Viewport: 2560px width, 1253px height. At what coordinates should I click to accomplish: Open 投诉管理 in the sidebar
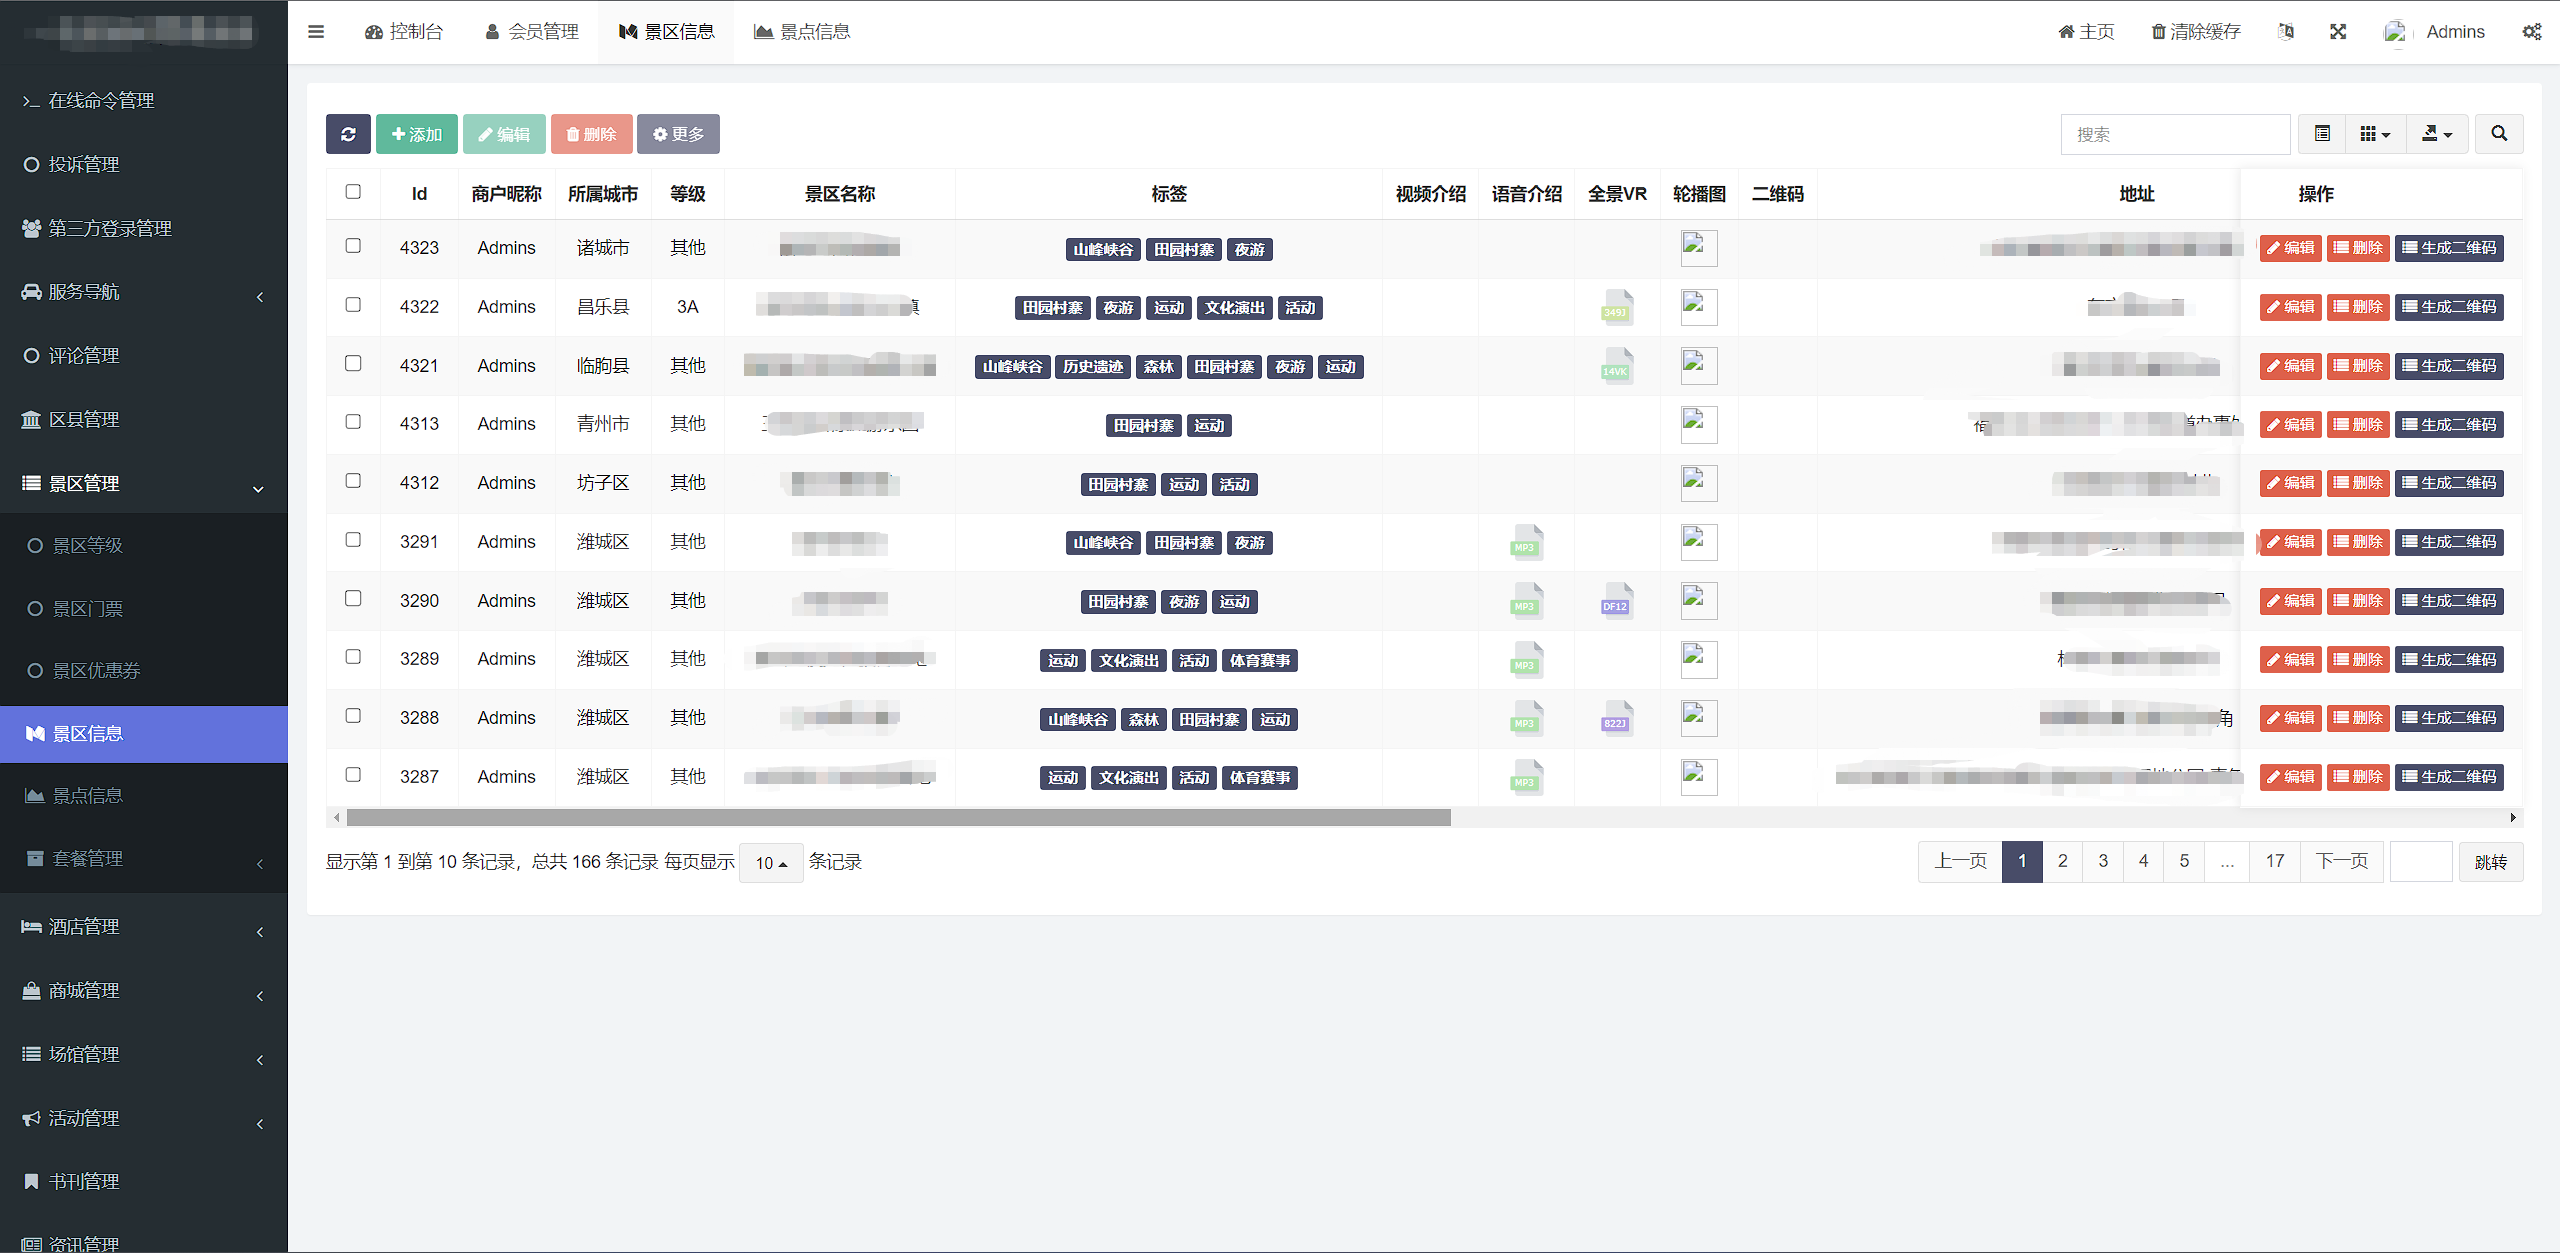pyautogui.click(x=144, y=165)
